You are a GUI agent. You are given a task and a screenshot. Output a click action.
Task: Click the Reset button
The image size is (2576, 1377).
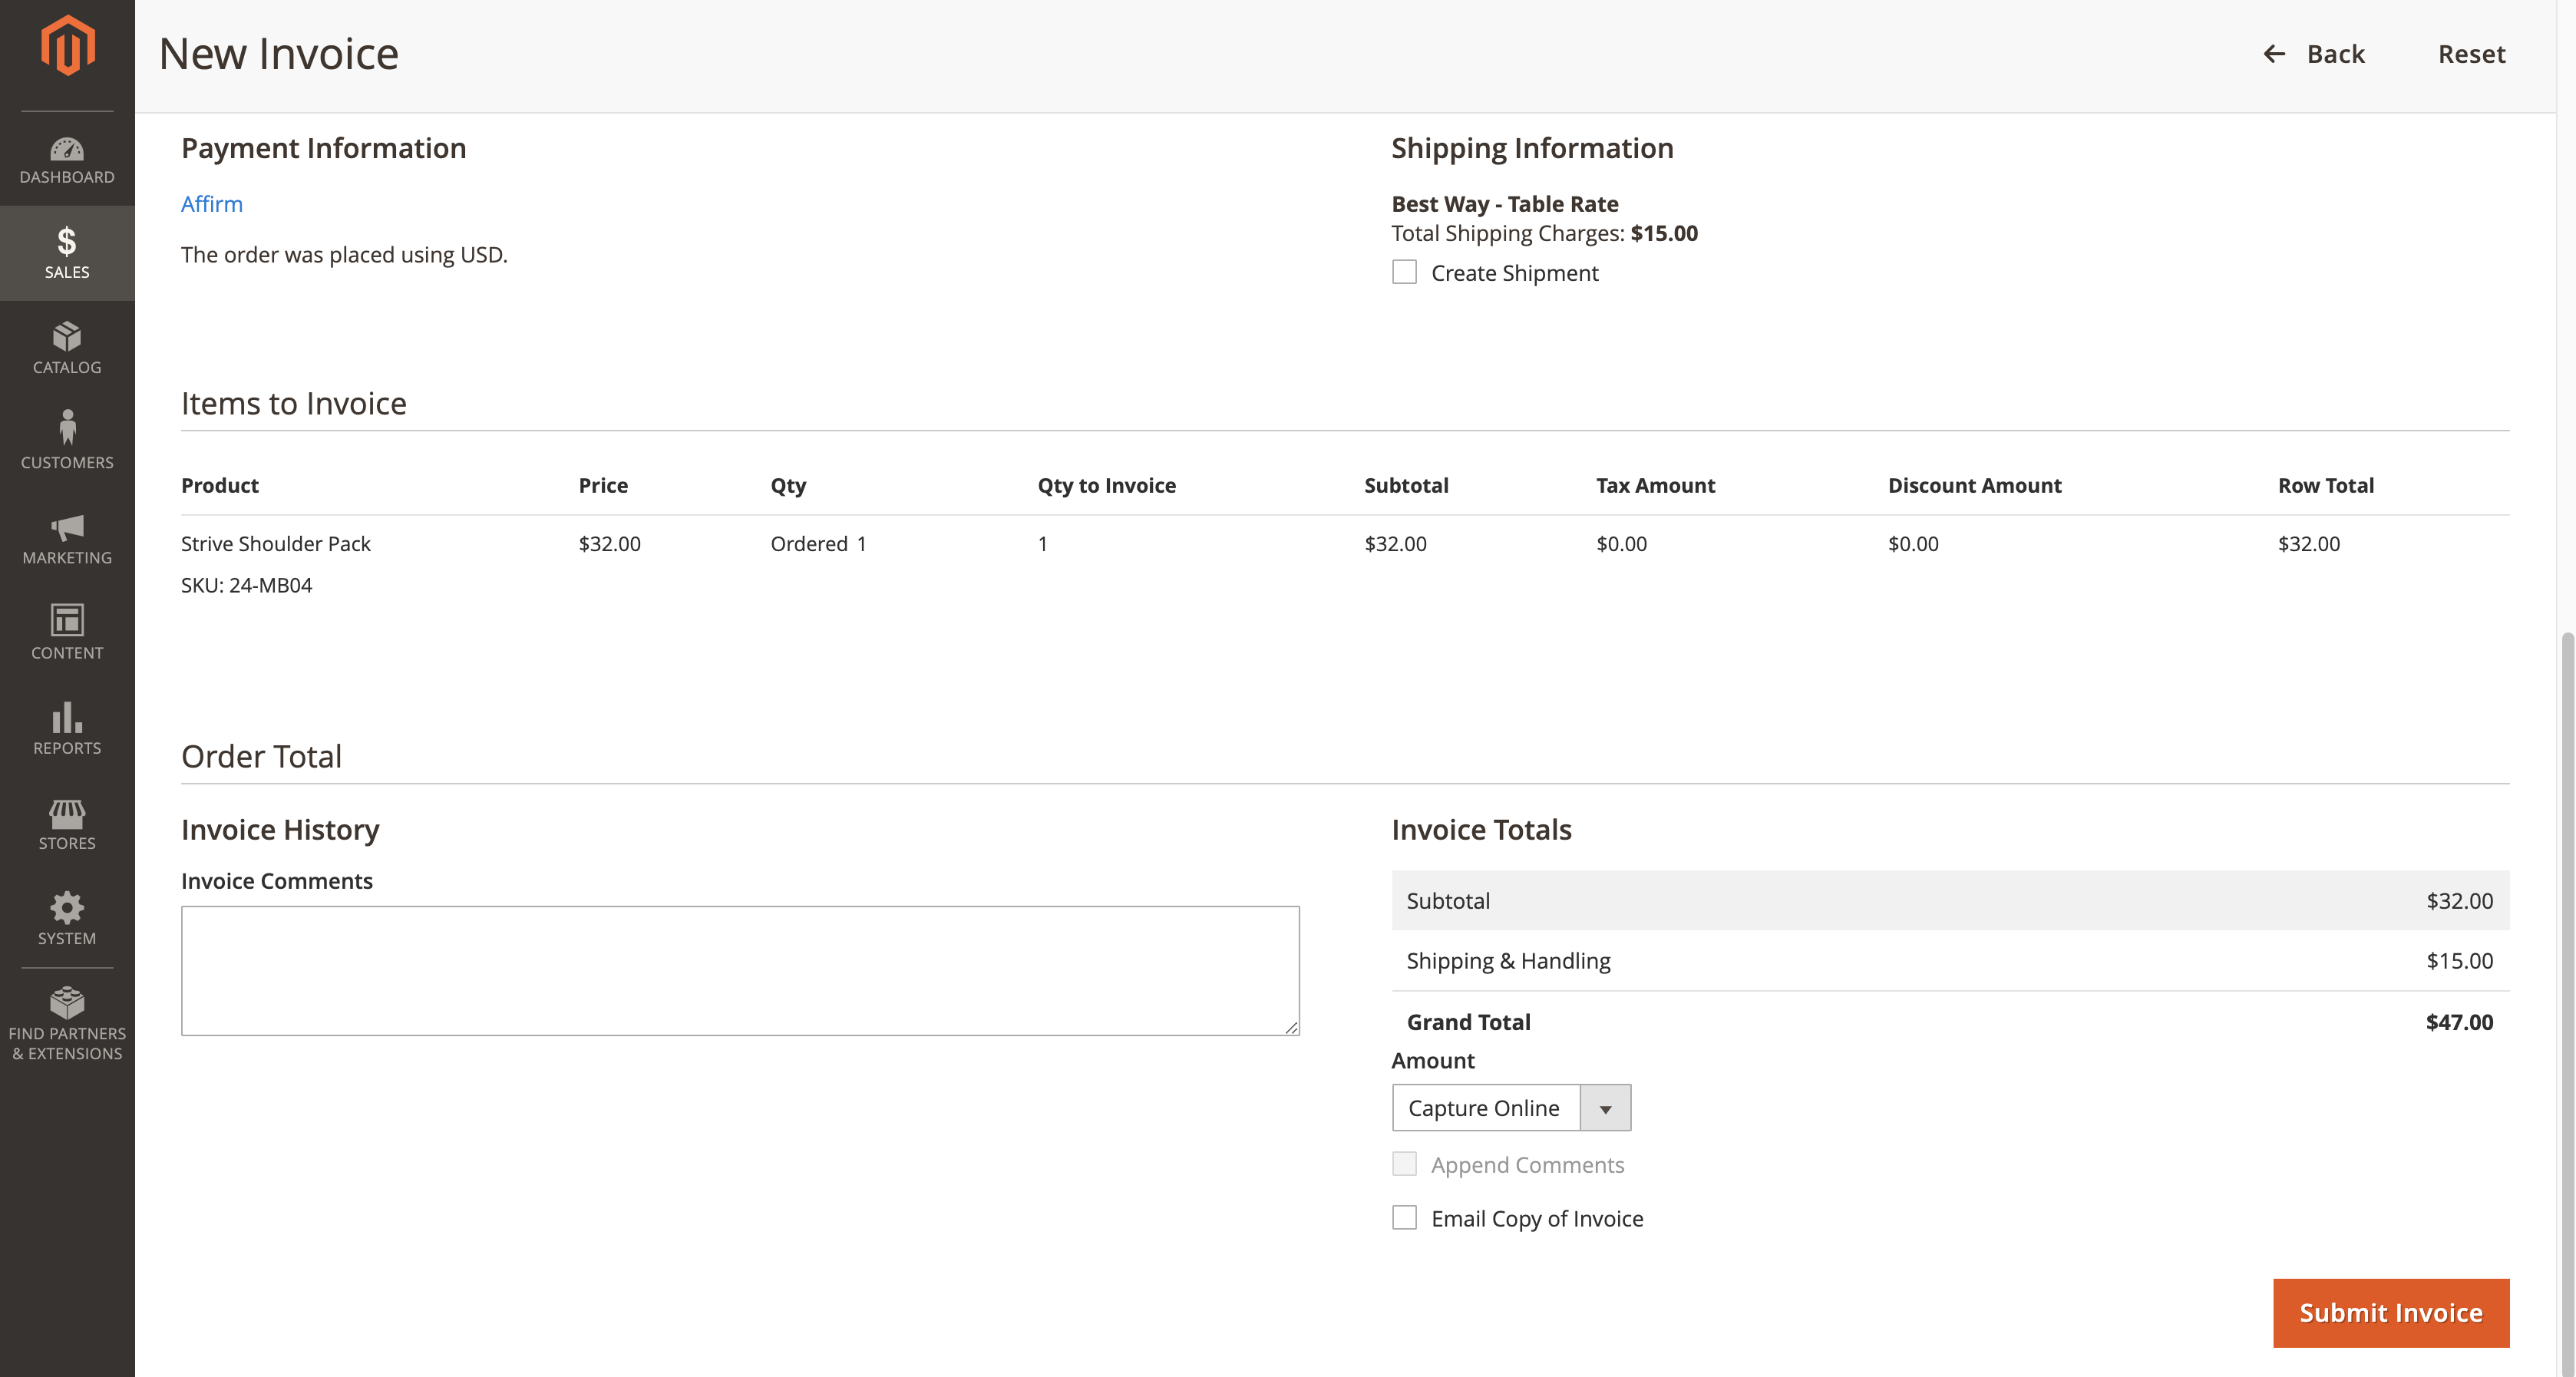coord(2471,54)
